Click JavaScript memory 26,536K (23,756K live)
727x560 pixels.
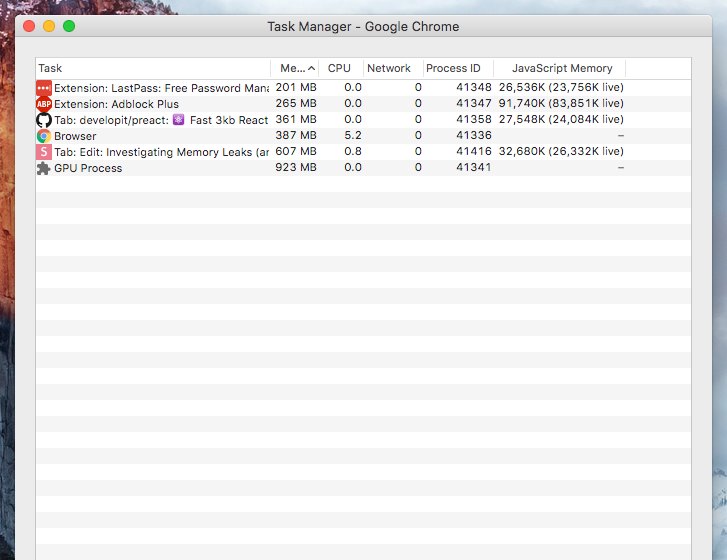coord(561,88)
